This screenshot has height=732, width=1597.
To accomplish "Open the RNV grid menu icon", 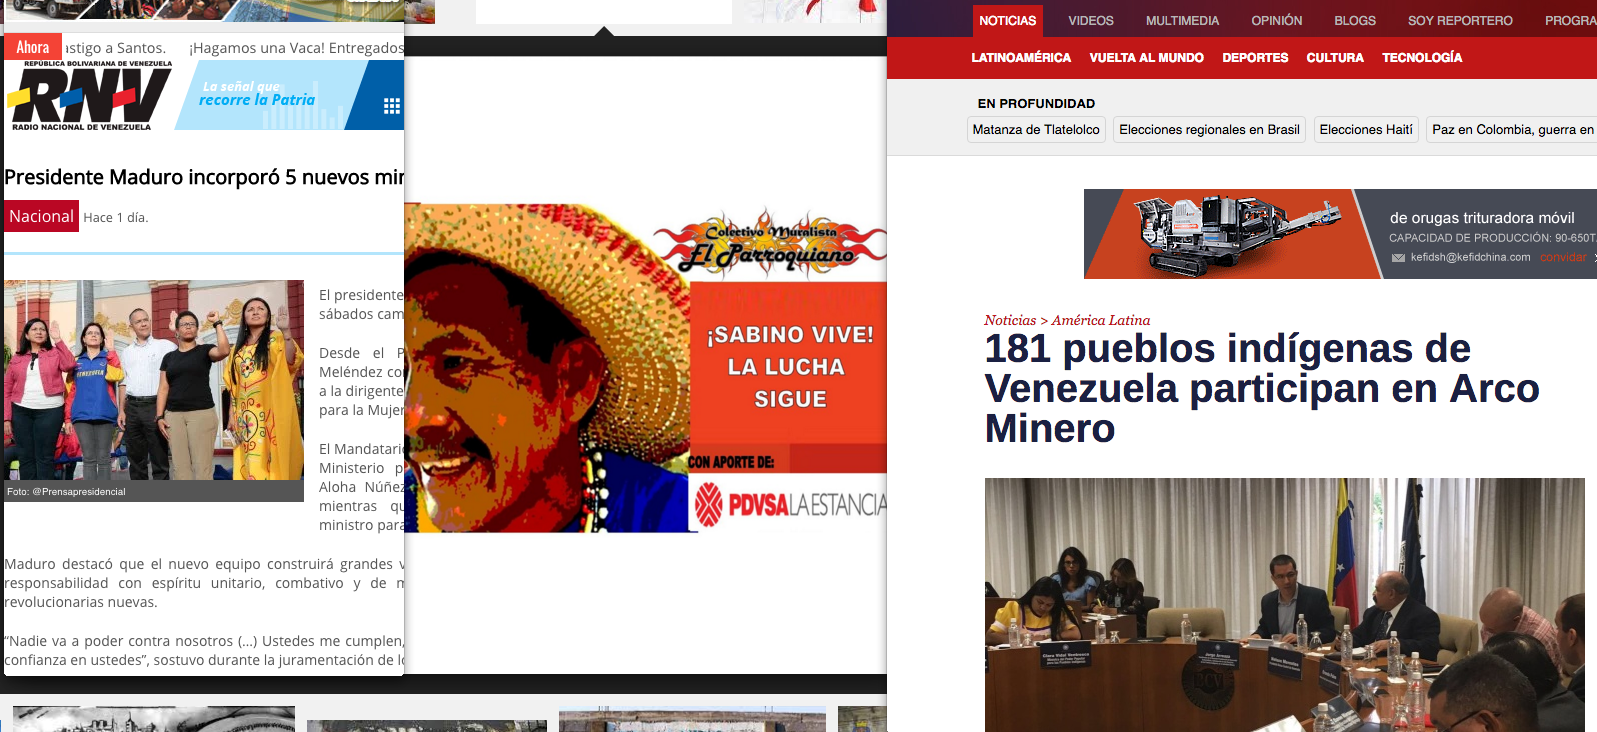I will pos(392,106).
